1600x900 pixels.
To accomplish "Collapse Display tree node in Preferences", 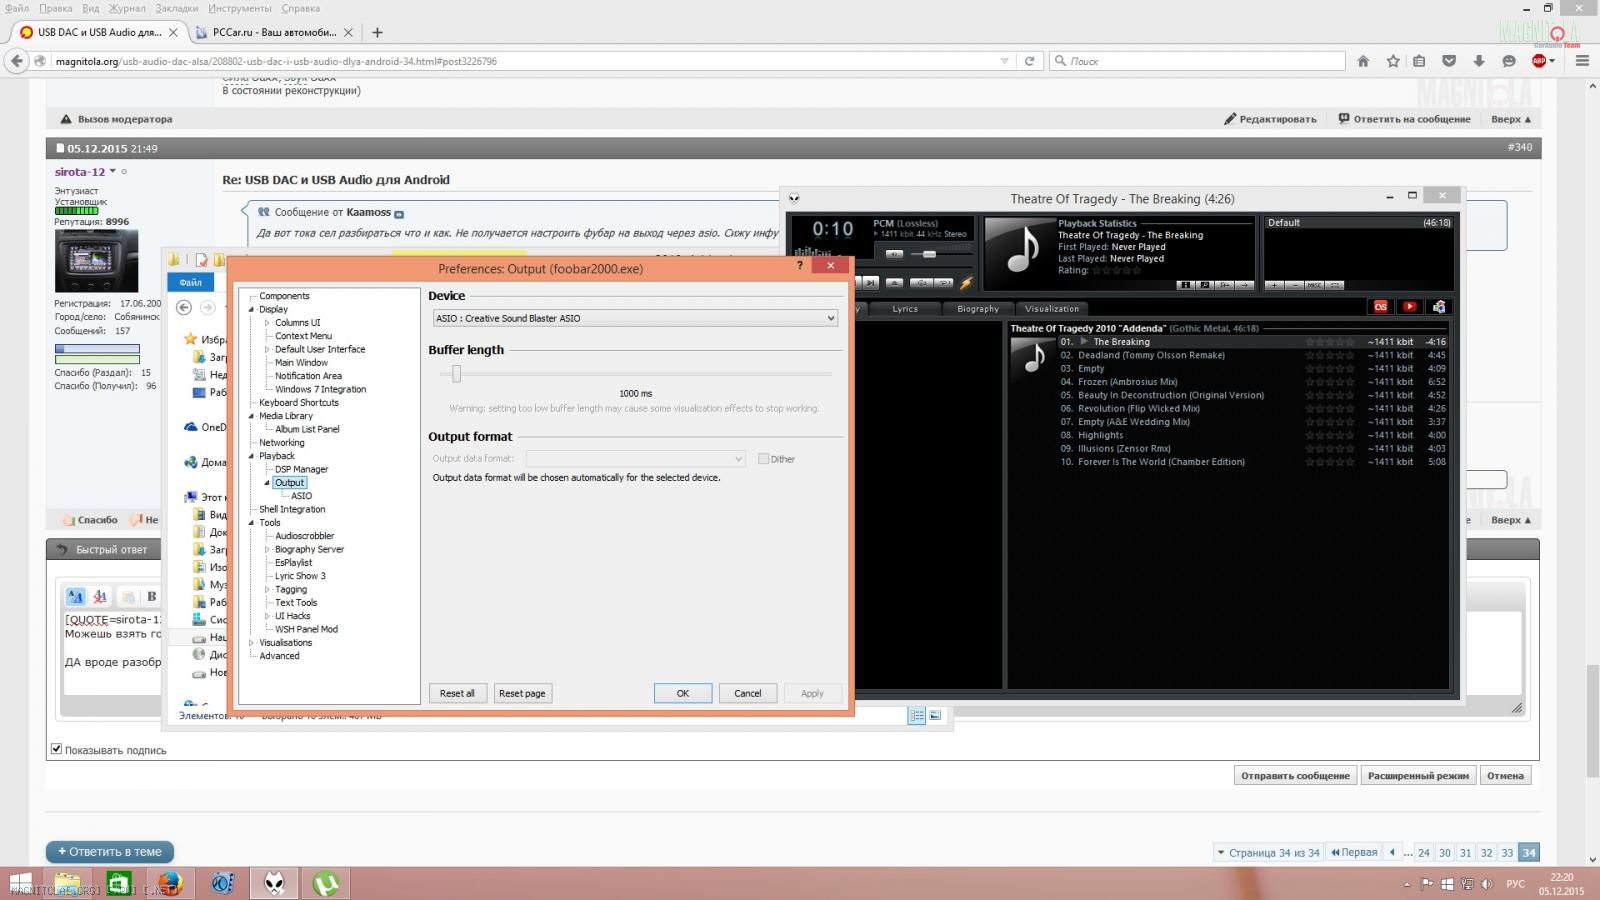I will (x=251, y=310).
